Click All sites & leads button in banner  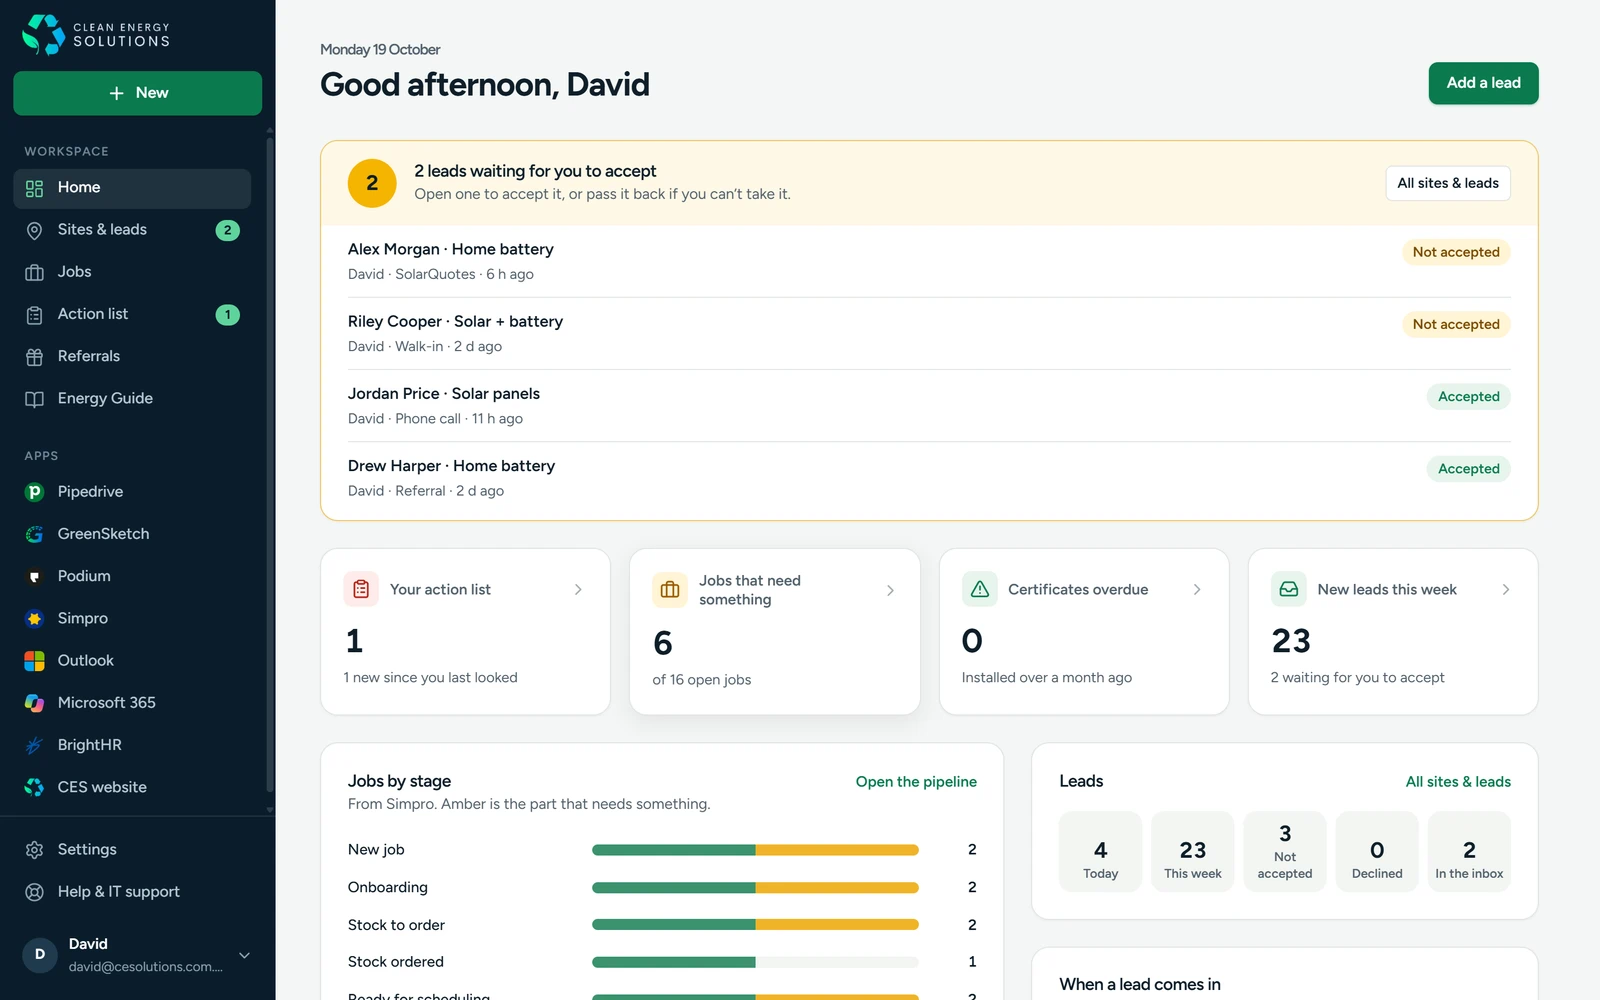coord(1447,183)
